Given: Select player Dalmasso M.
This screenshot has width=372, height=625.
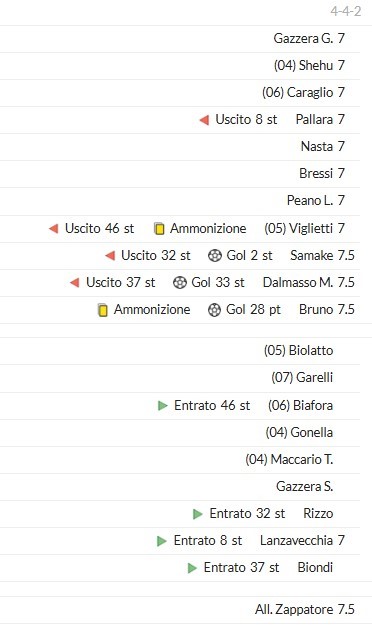Looking at the screenshot, I should pos(298,282).
